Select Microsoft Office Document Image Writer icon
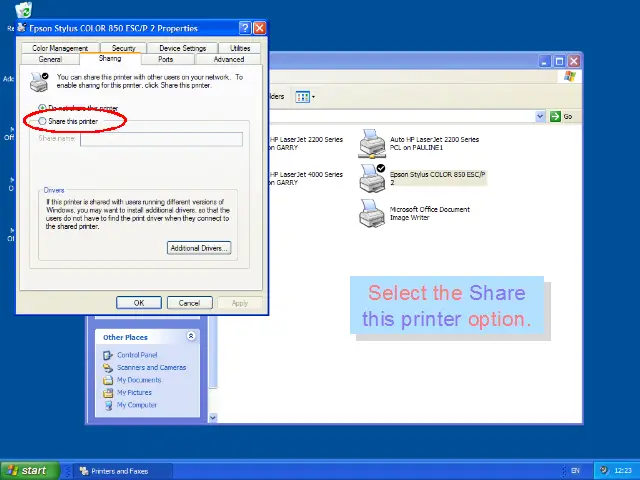This screenshot has height=480, width=640. [x=372, y=213]
